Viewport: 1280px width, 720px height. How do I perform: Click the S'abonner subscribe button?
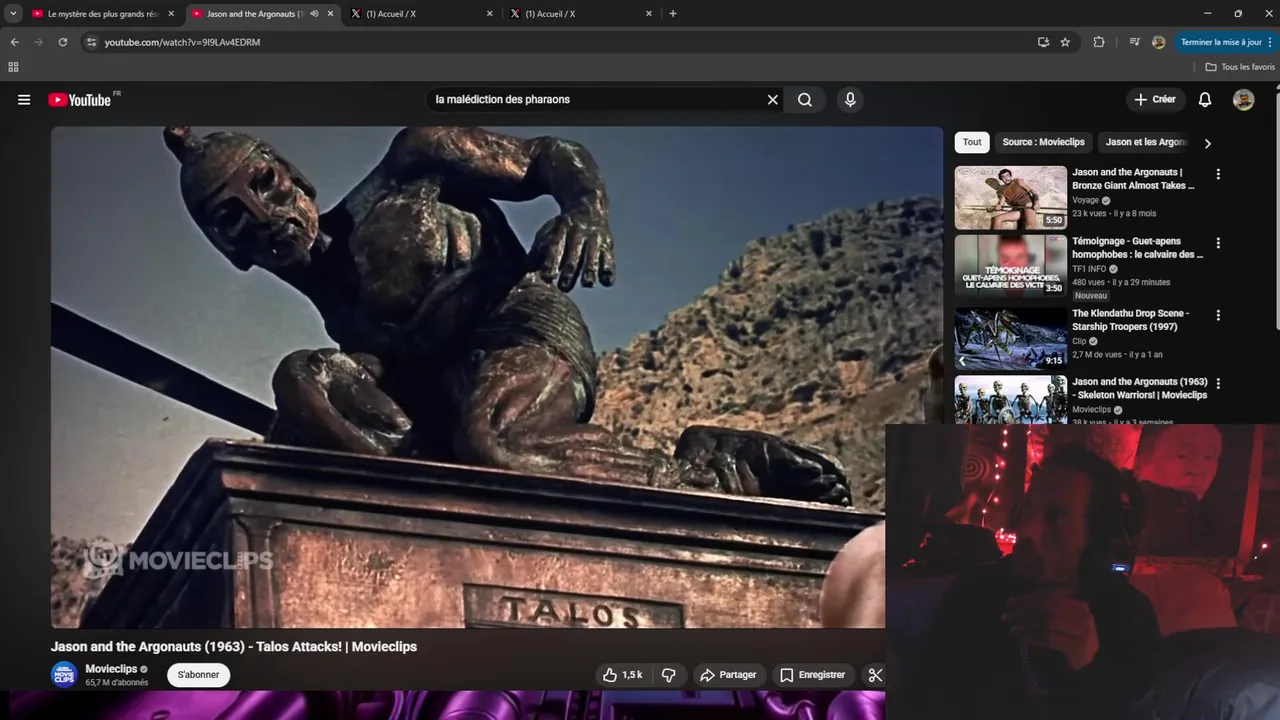(198, 675)
